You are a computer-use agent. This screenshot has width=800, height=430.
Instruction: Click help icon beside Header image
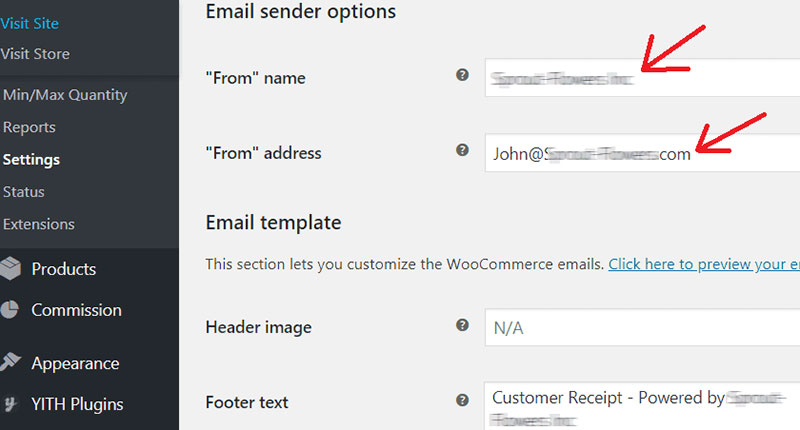coord(462,325)
